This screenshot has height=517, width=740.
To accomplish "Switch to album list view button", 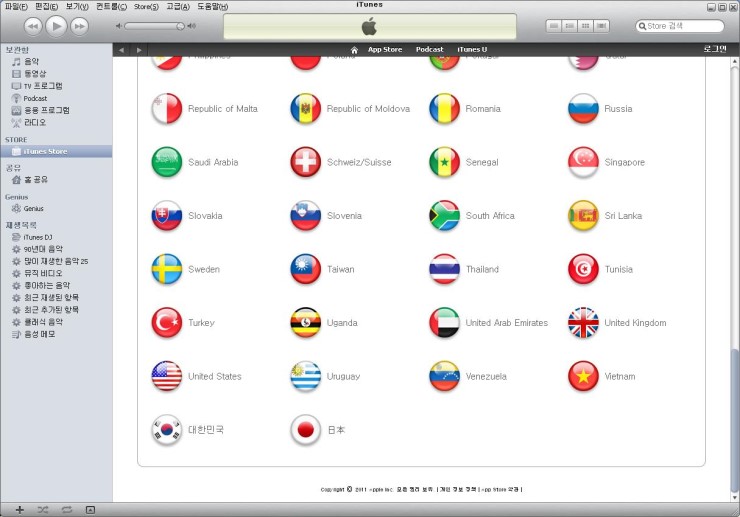I will pos(570,26).
